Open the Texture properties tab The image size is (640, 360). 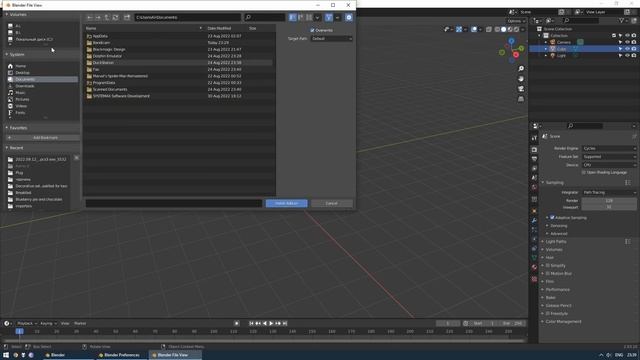[534, 279]
